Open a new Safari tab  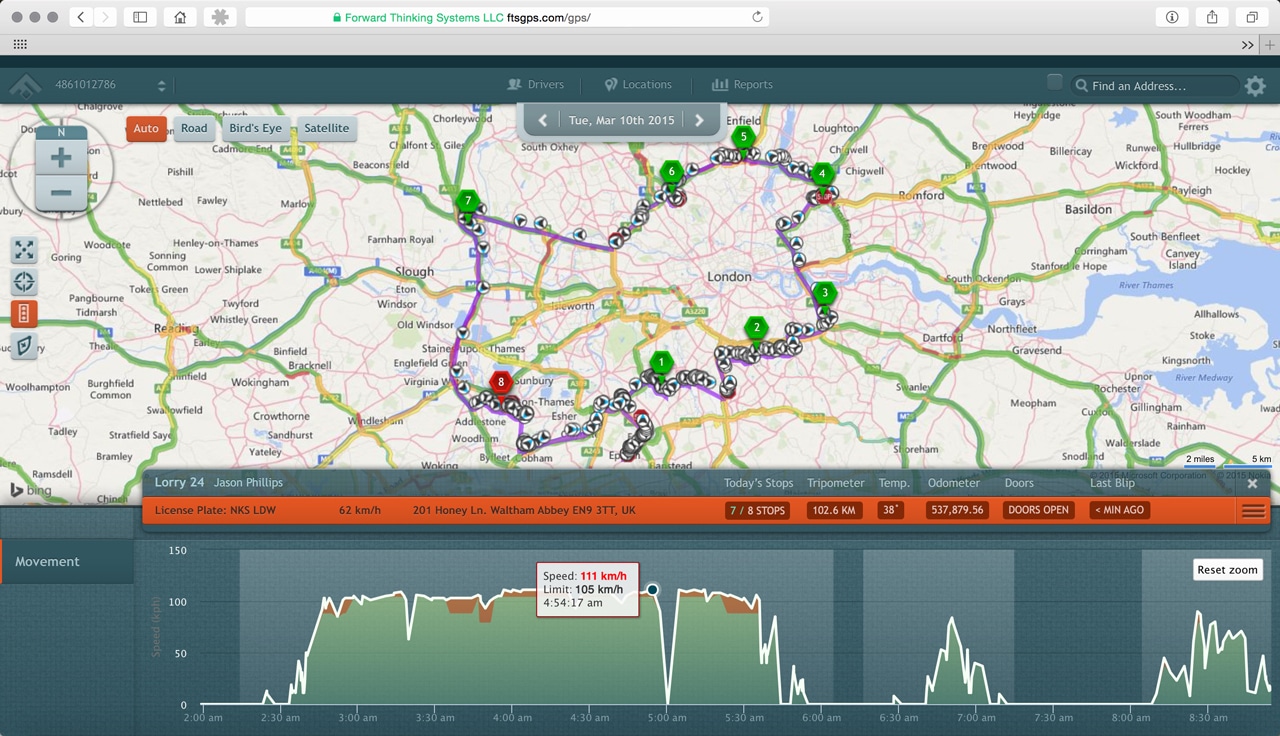pyautogui.click(x=1269, y=45)
